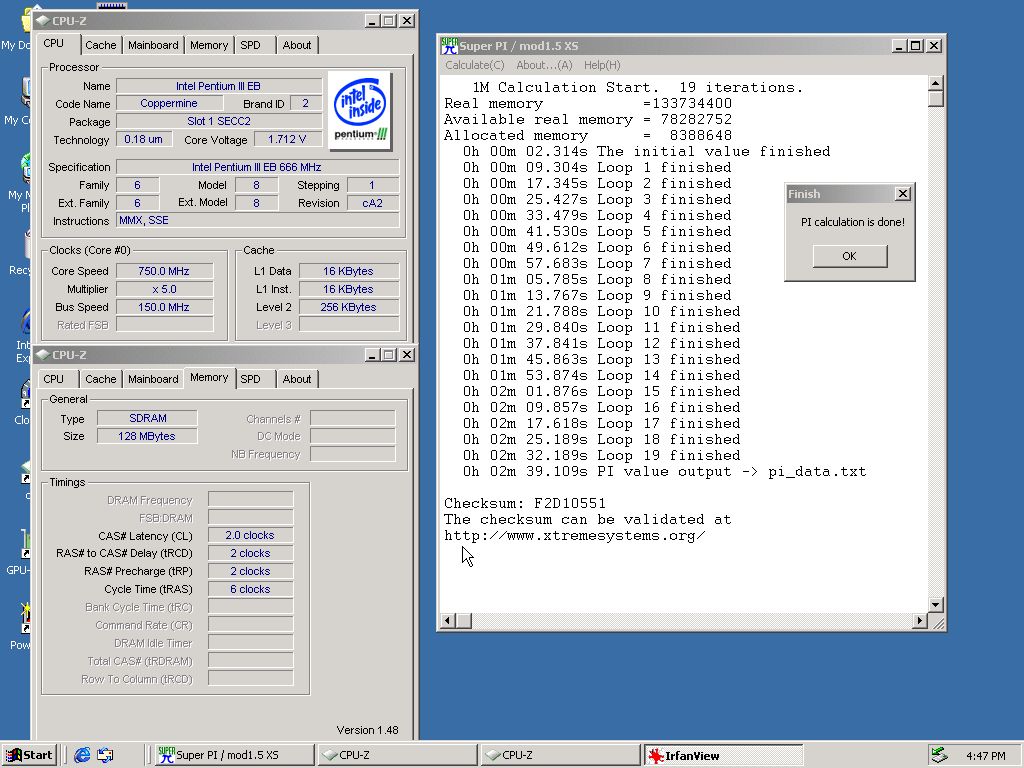Switch to Super PI taskbar button
The width and height of the screenshot is (1024, 768).
pyautogui.click(x=234, y=755)
